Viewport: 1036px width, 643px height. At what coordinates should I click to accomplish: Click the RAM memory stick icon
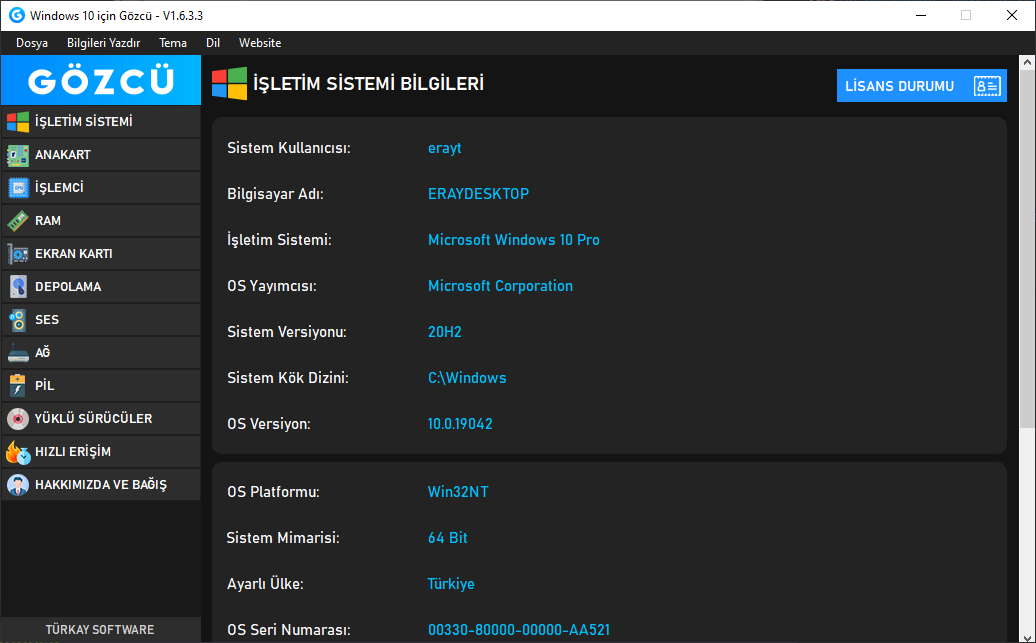pyautogui.click(x=18, y=221)
